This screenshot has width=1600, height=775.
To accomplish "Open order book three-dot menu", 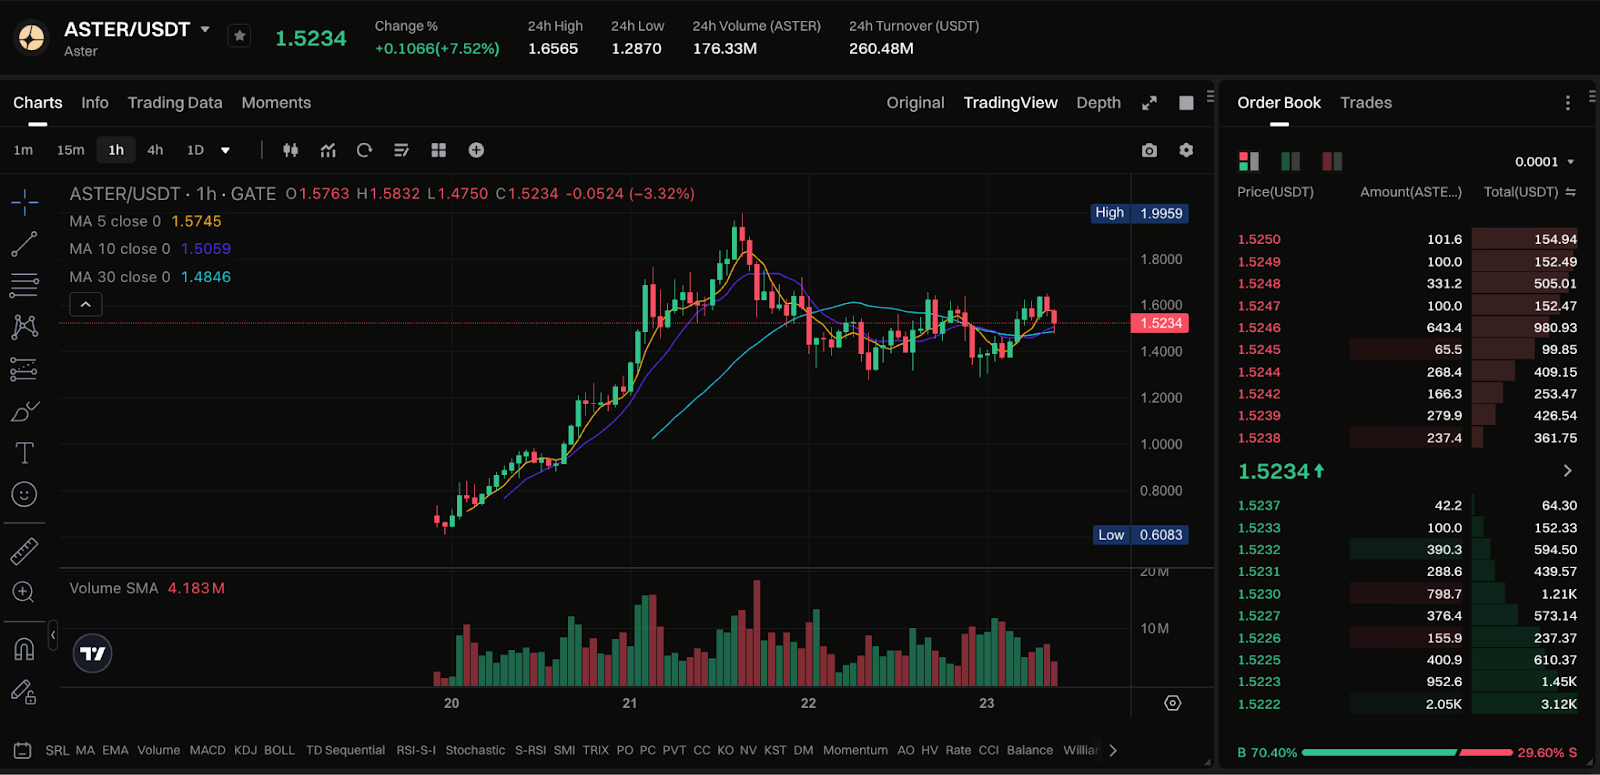I will 1567,103.
